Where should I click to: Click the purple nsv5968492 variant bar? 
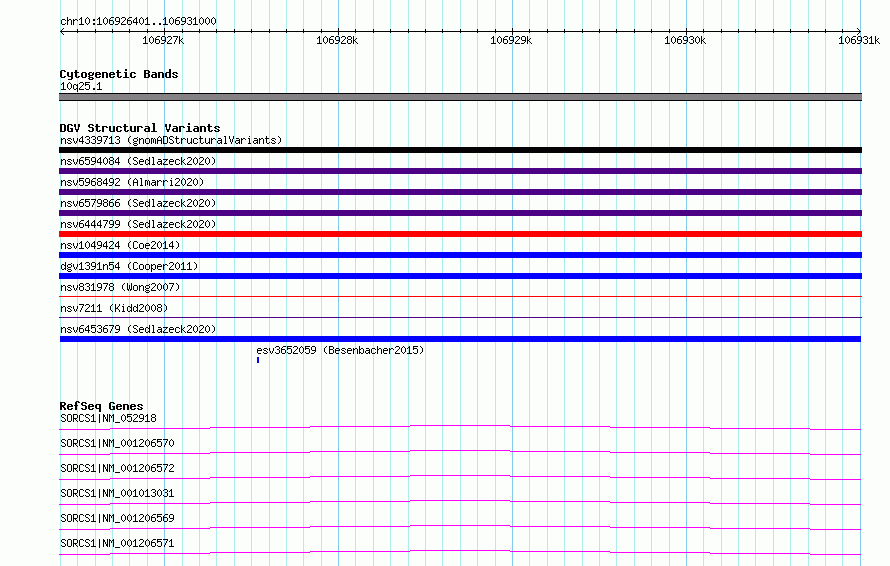[460, 192]
